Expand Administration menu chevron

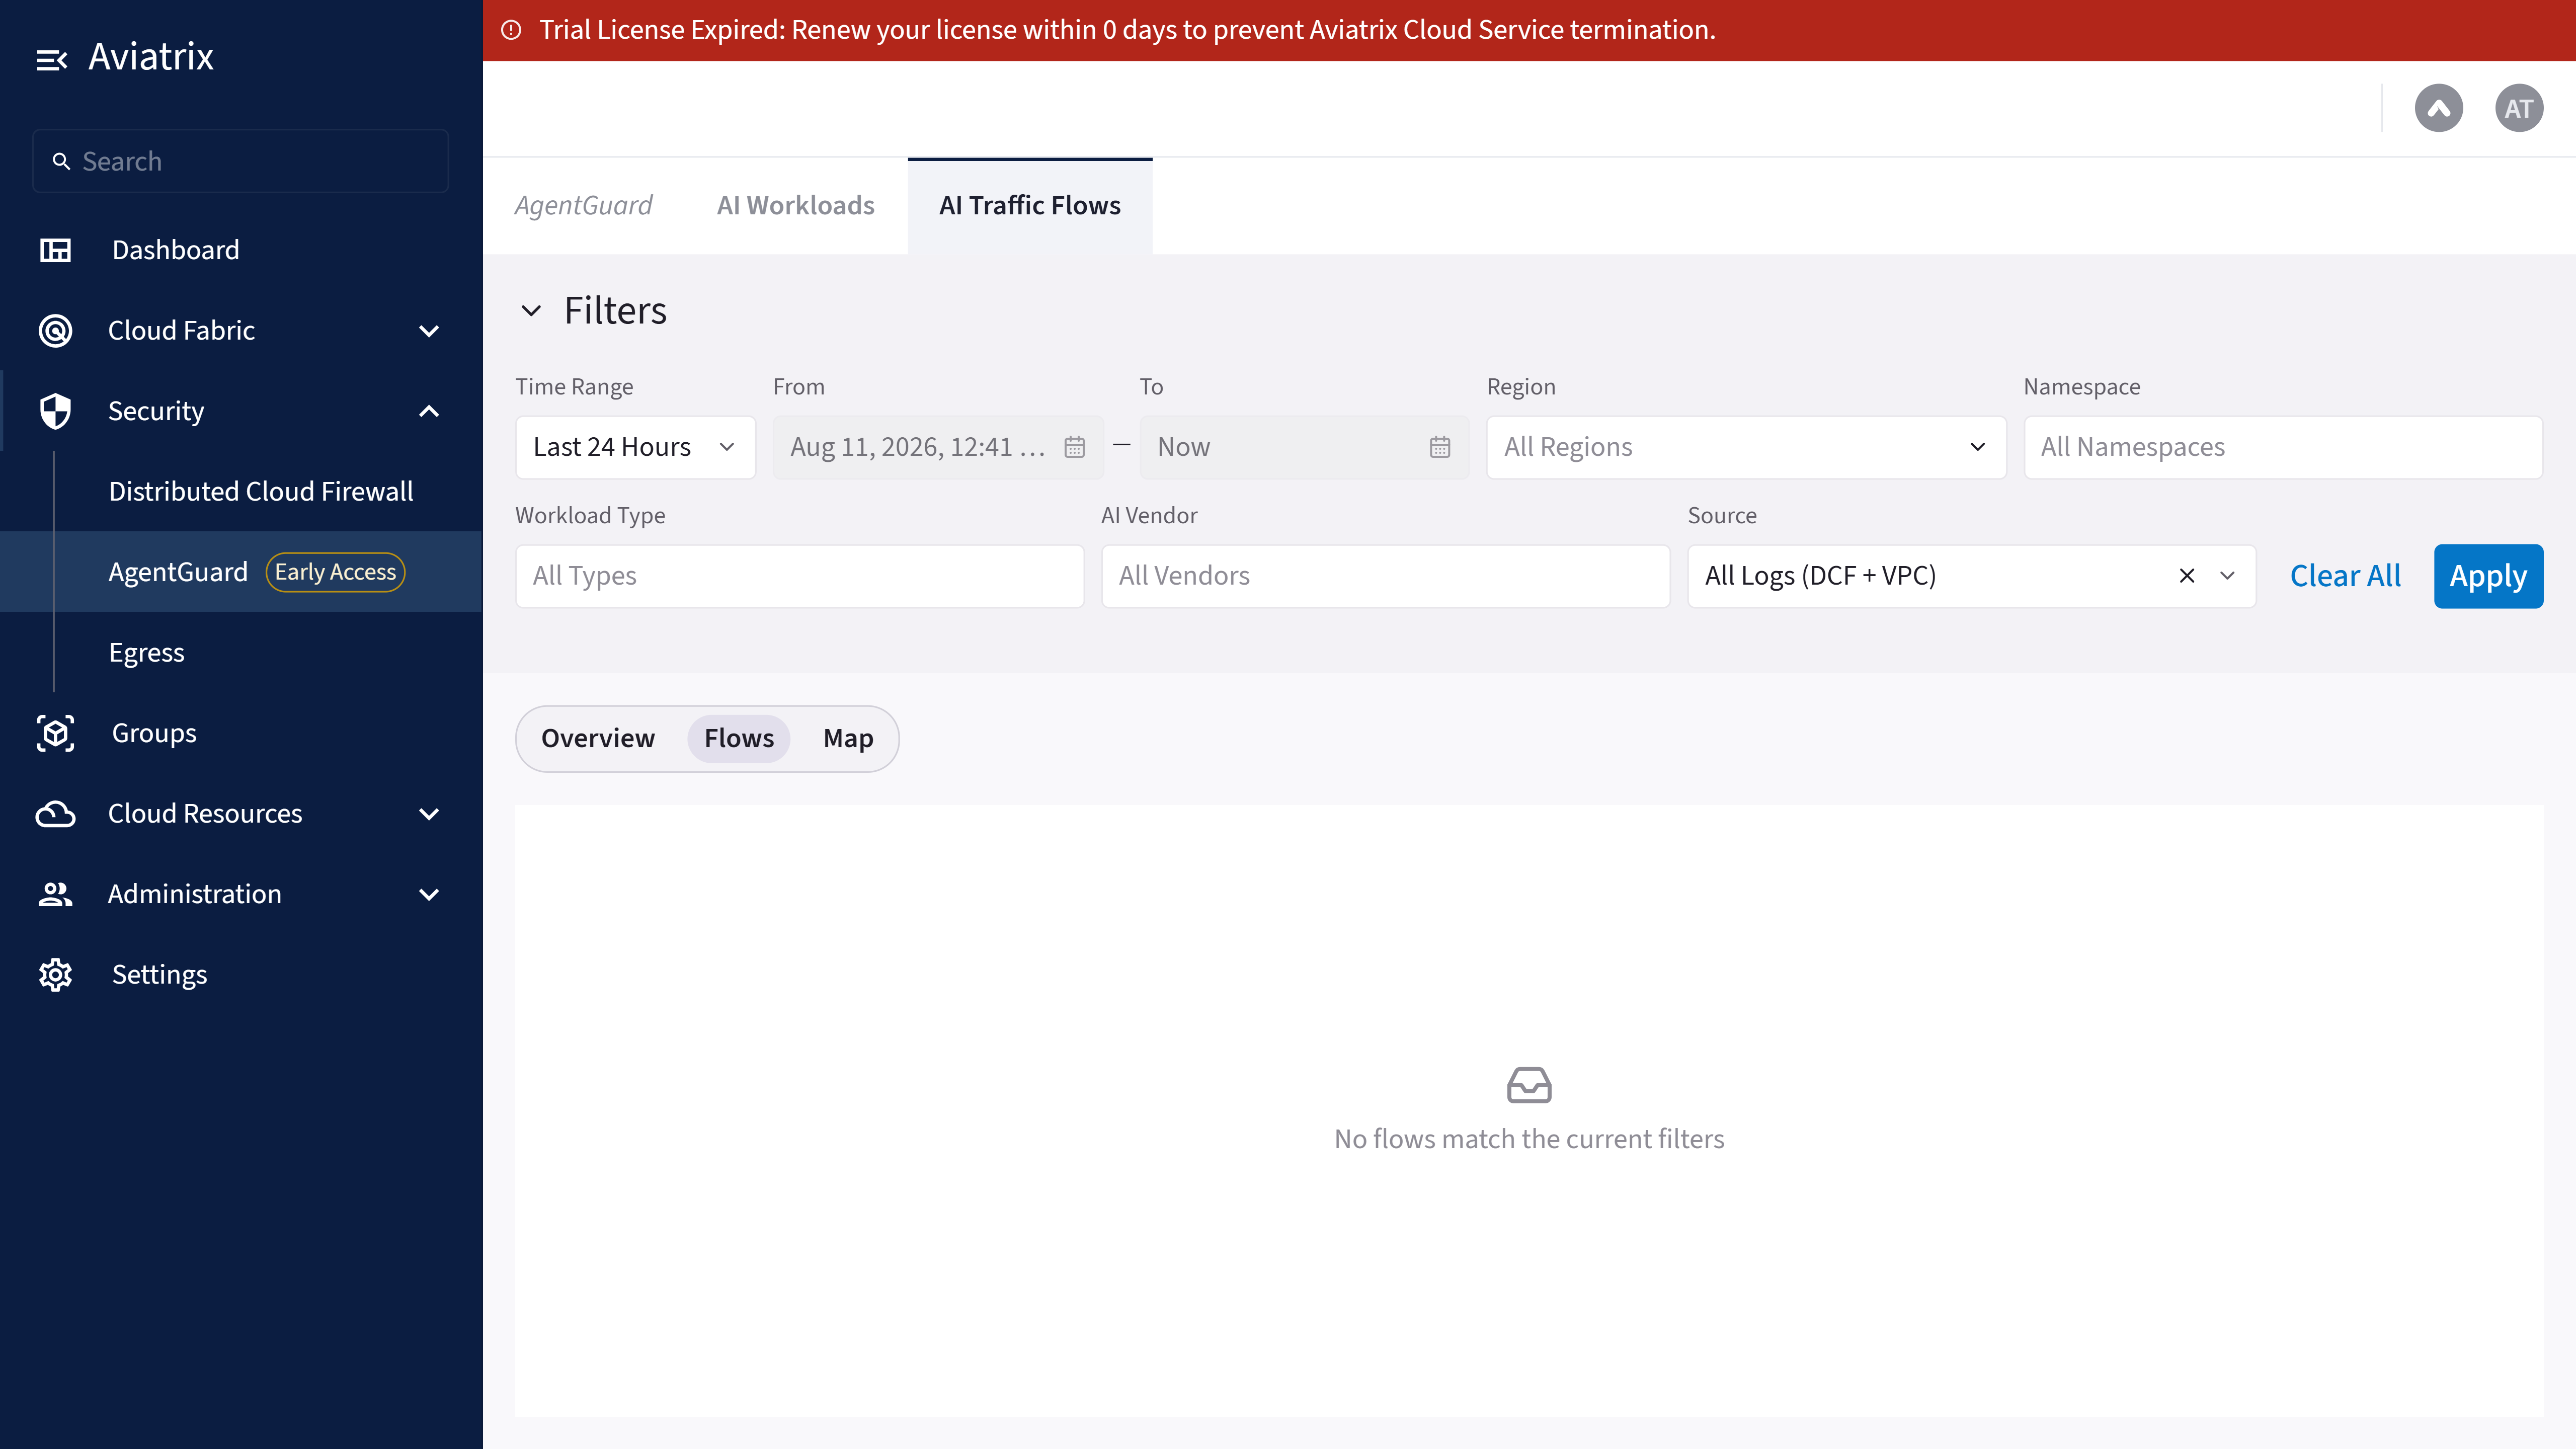429,895
